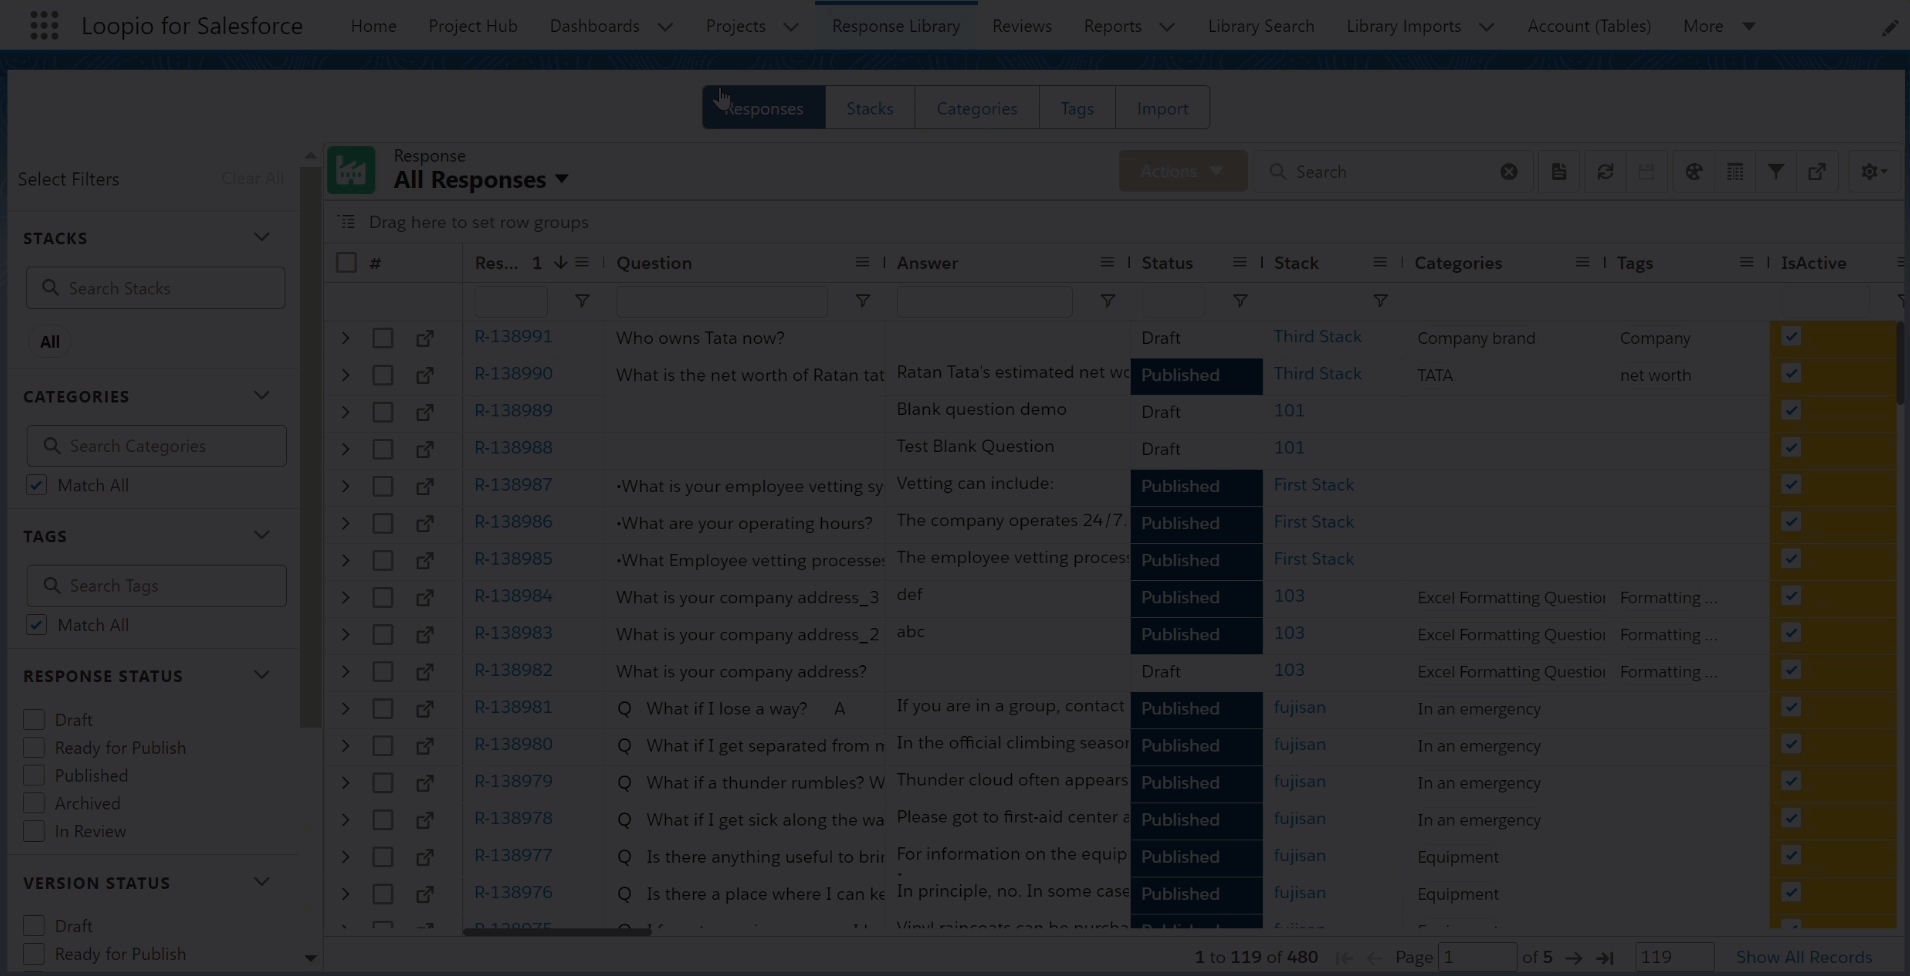Open response link R-138989

513,410
